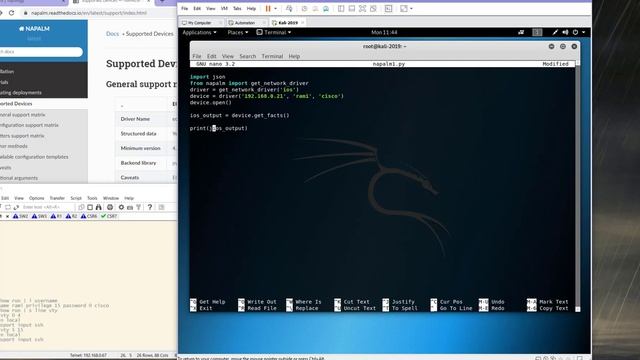Click SecureCRT help question mark icon

[x=150, y=207]
